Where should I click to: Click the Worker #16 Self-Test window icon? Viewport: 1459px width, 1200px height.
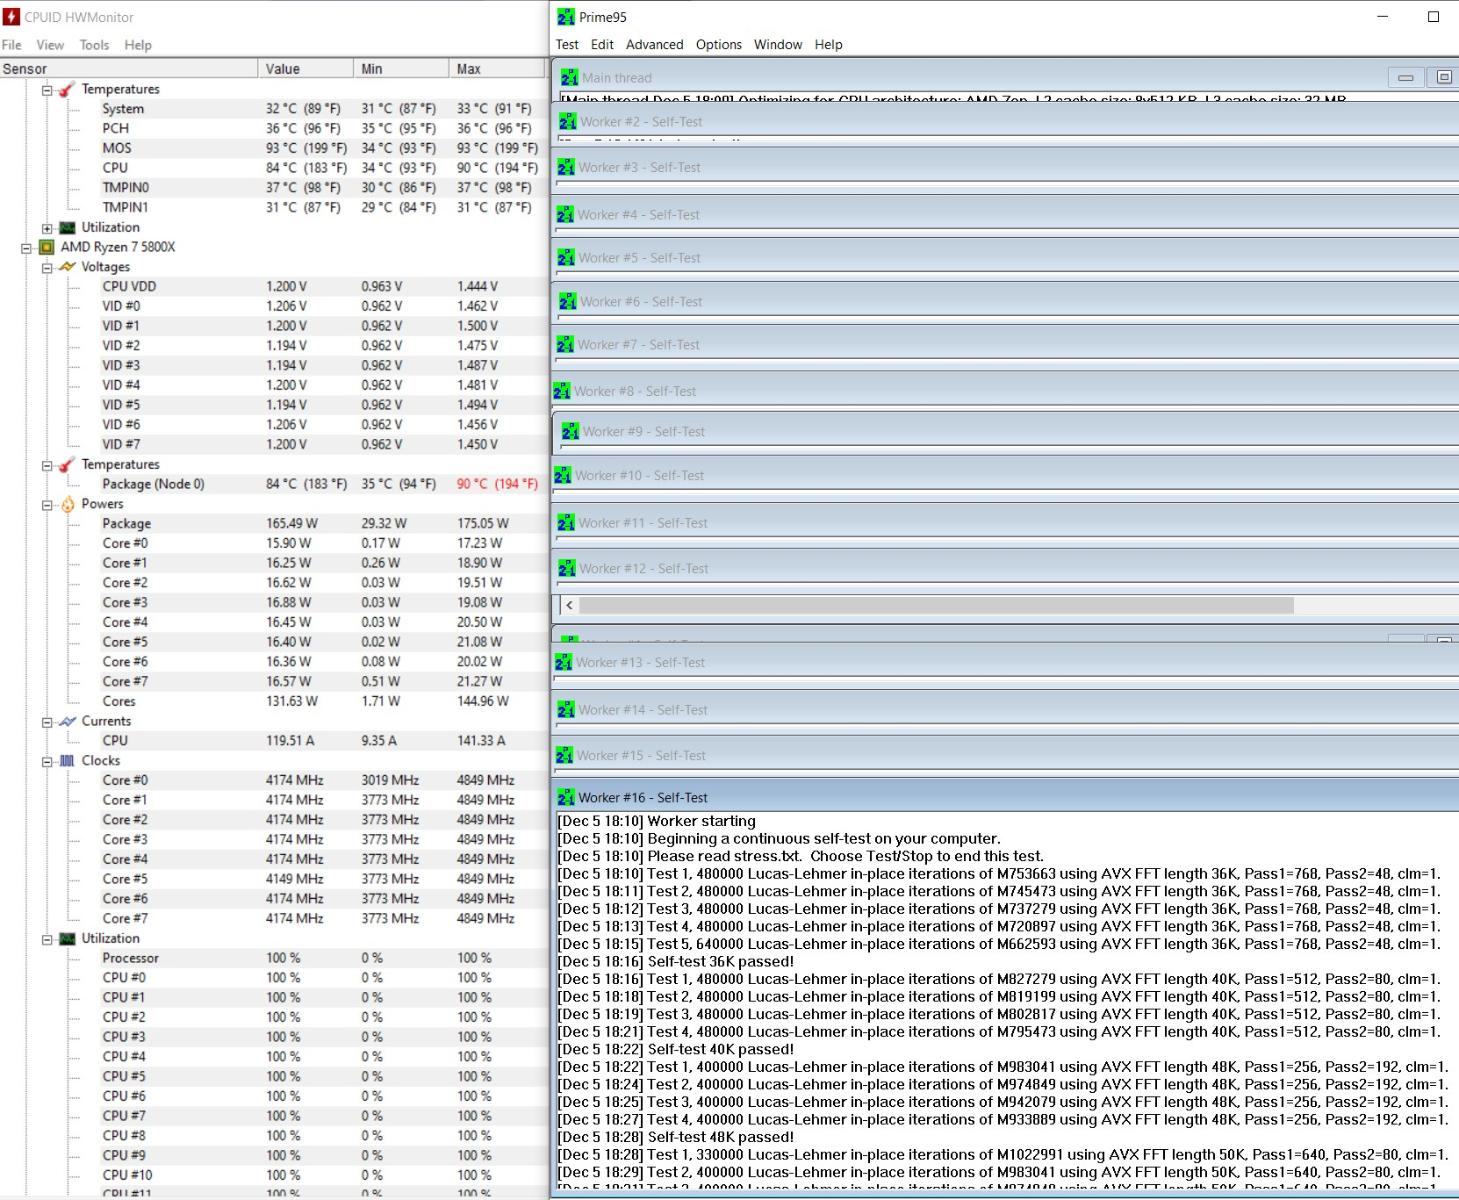coord(566,798)
